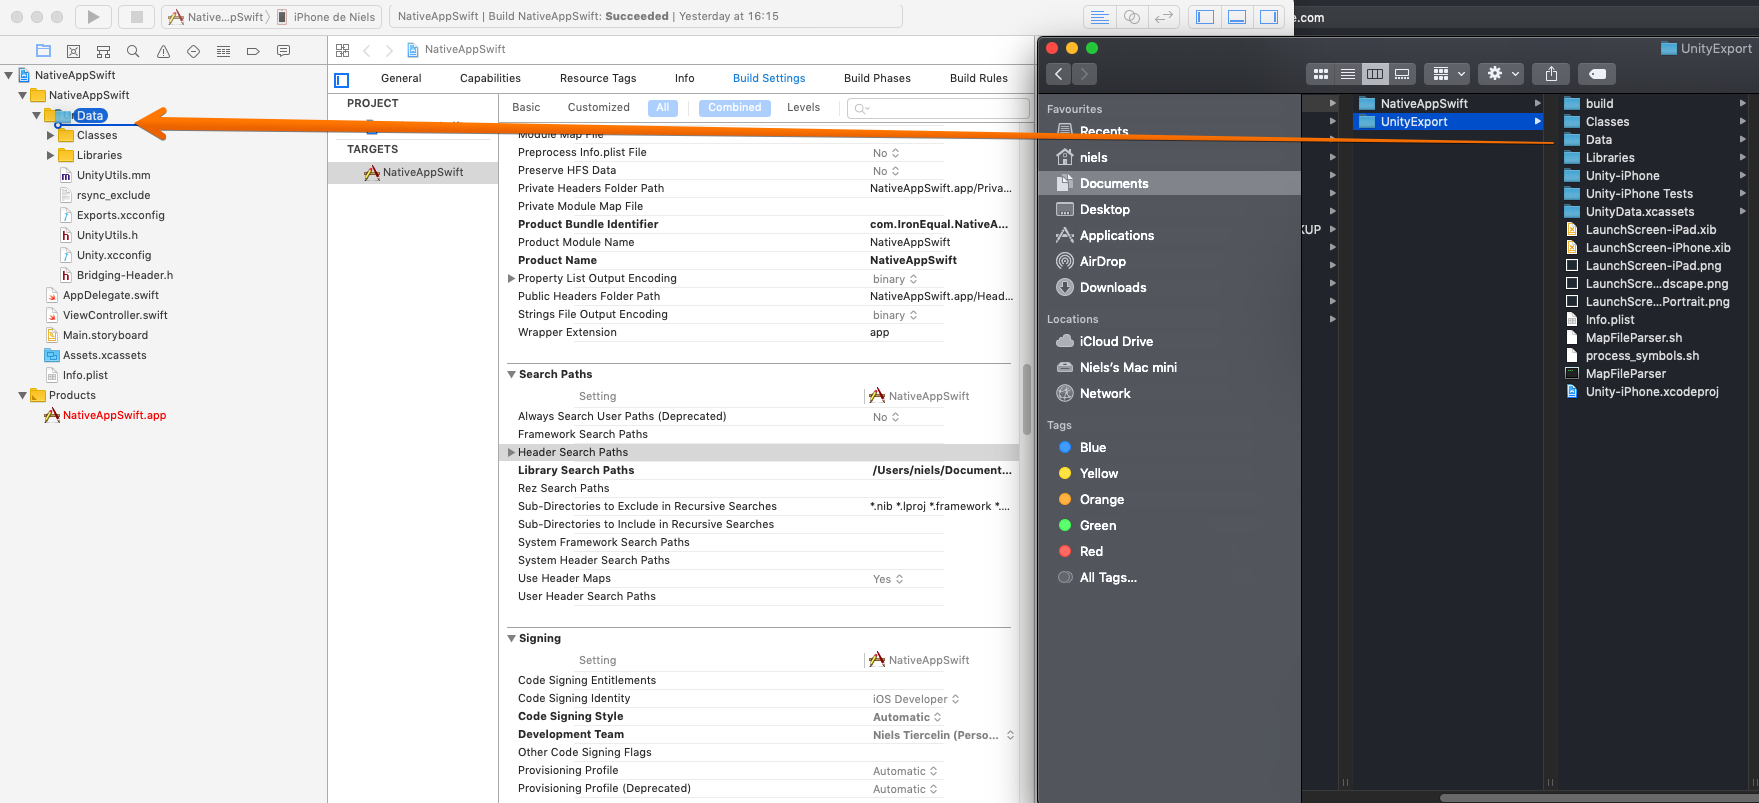Open the Code Signing Style Automatic dropdown
1759x803 pixels.
click(907, 718)
